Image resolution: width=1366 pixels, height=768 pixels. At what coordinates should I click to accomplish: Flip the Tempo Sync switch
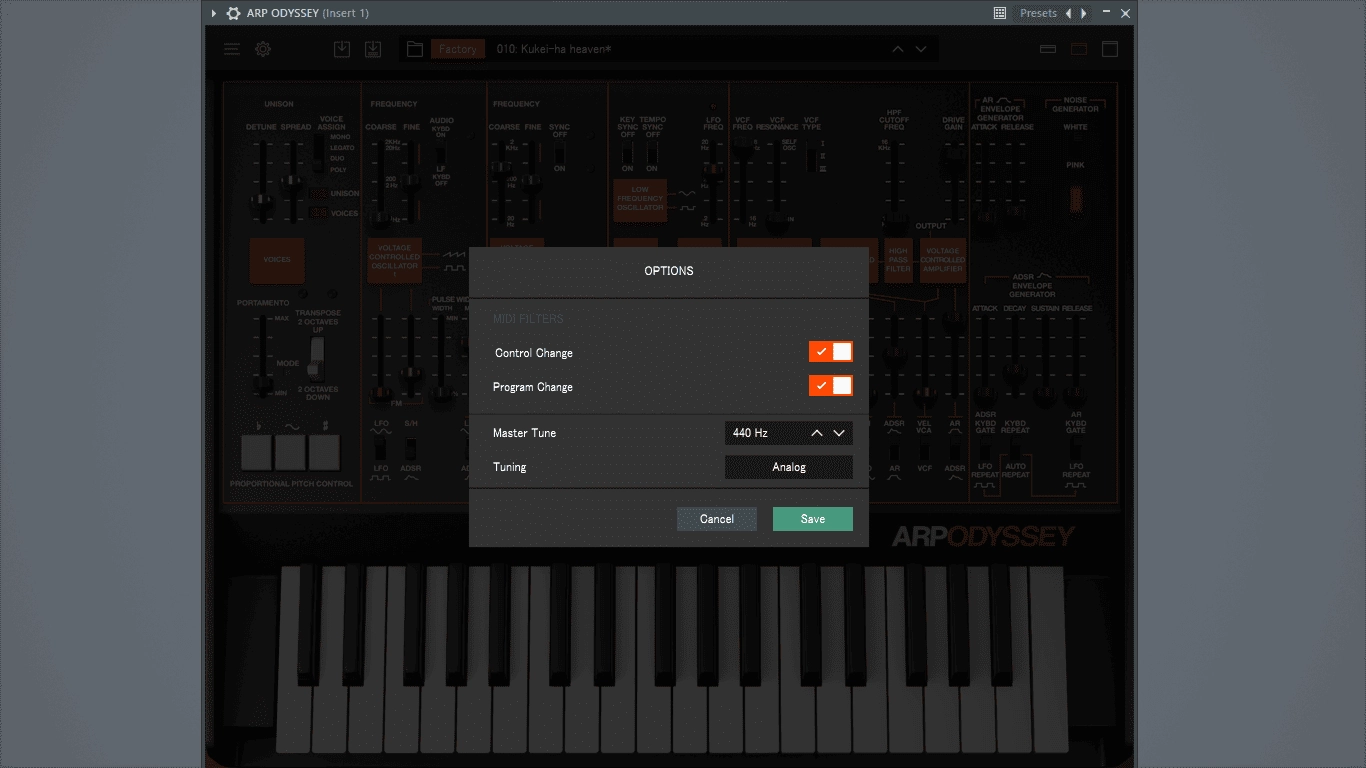pyautogui.click(x=652, y=154)
